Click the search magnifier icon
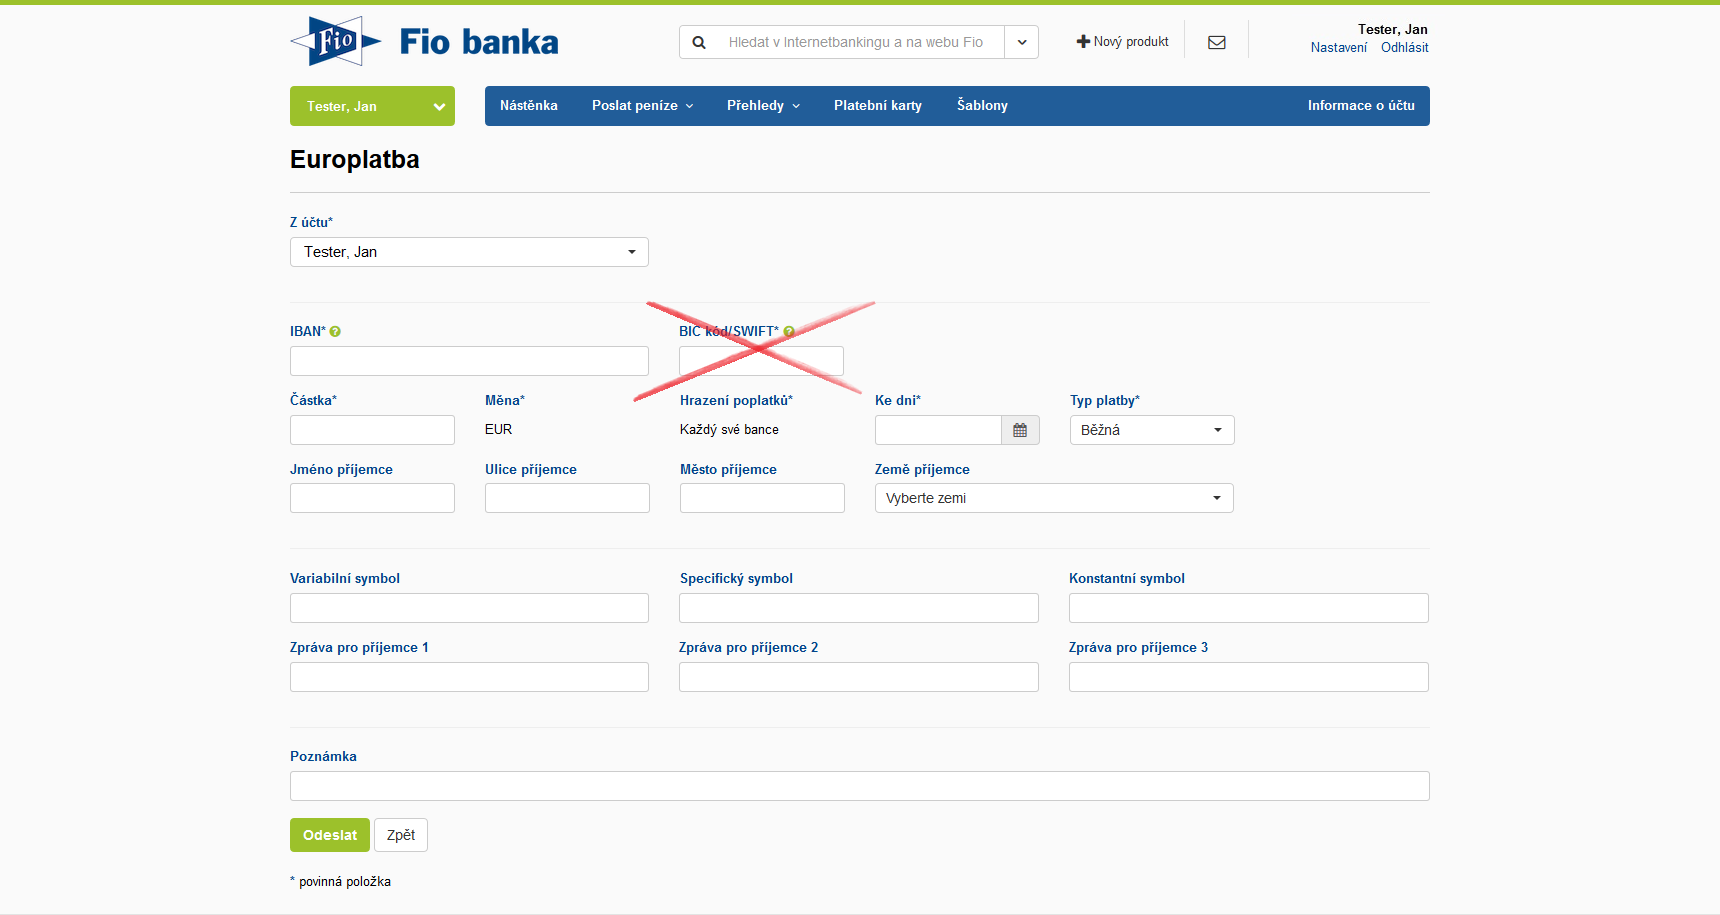This screenshot has width=1720, height=915. pos(699,42)
